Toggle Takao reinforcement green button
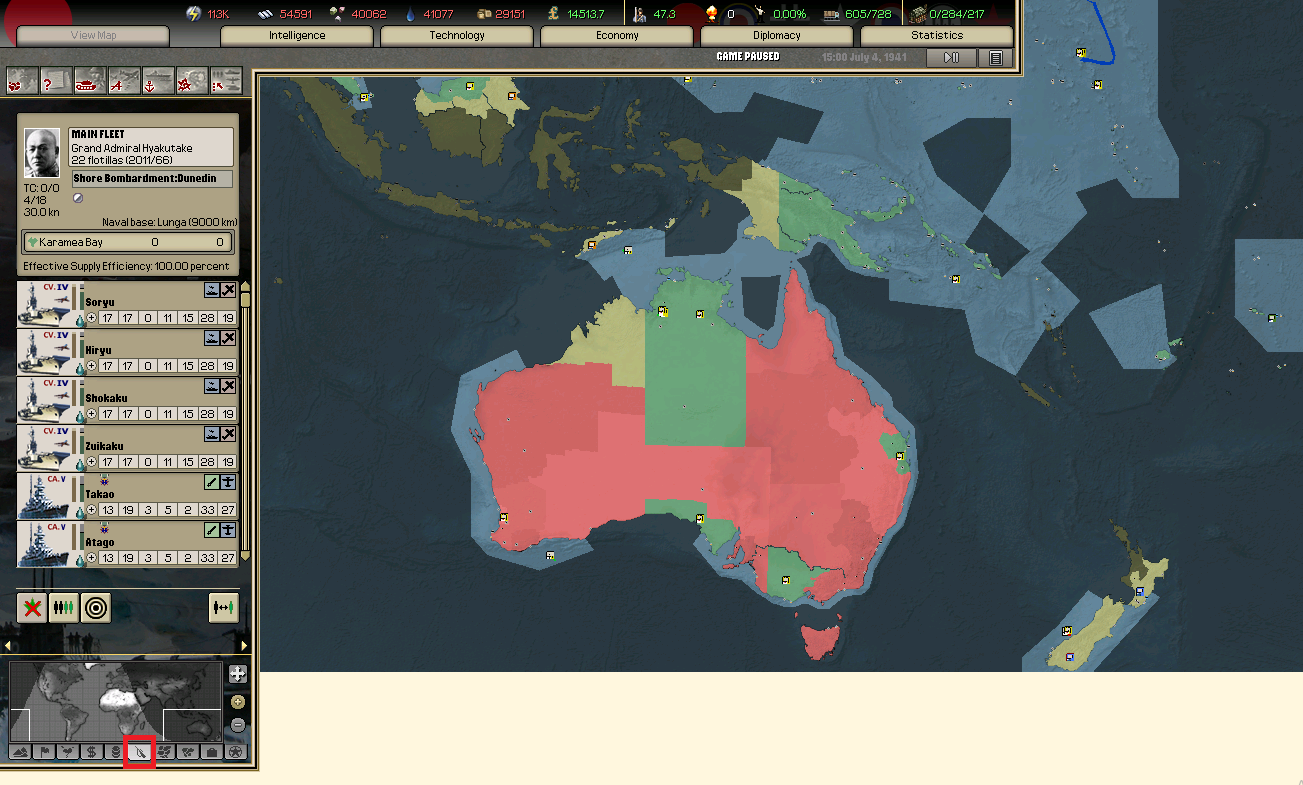This screenshot has width=1303, height=785. click(x=212, y=482)
